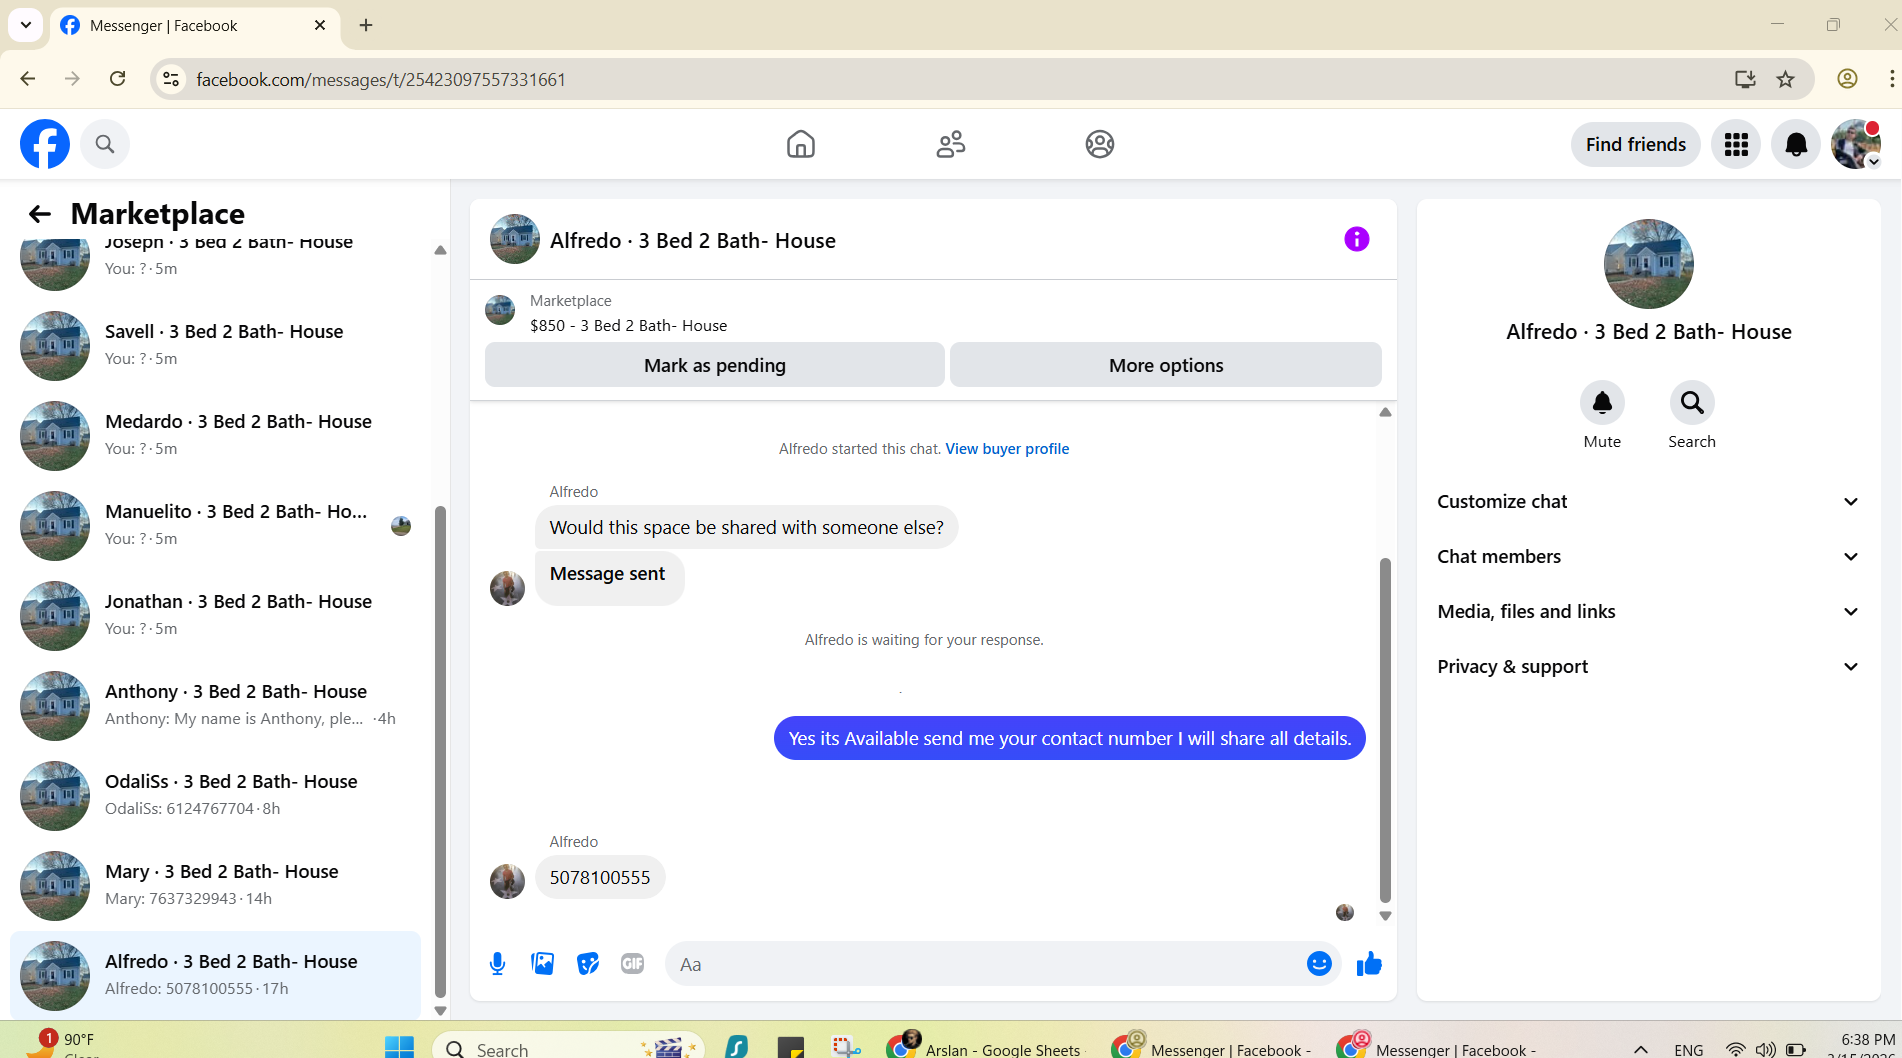The image size is (1902, 1058).
Task: Click Alfredo's profile thumbnail in right panel
Action: [1648, 264]
